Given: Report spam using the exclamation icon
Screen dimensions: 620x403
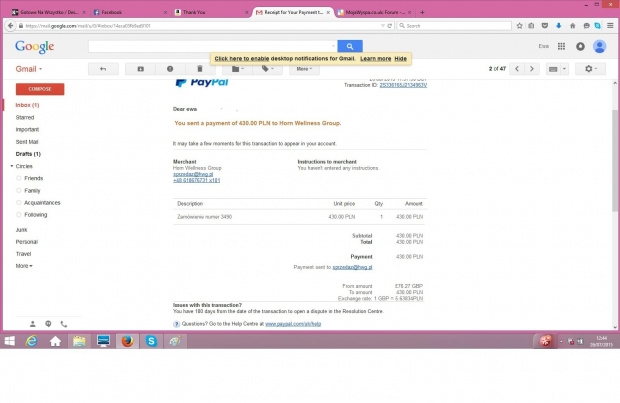Looking at the screenshot, I should pyautogui.click(x=170, y=69).
